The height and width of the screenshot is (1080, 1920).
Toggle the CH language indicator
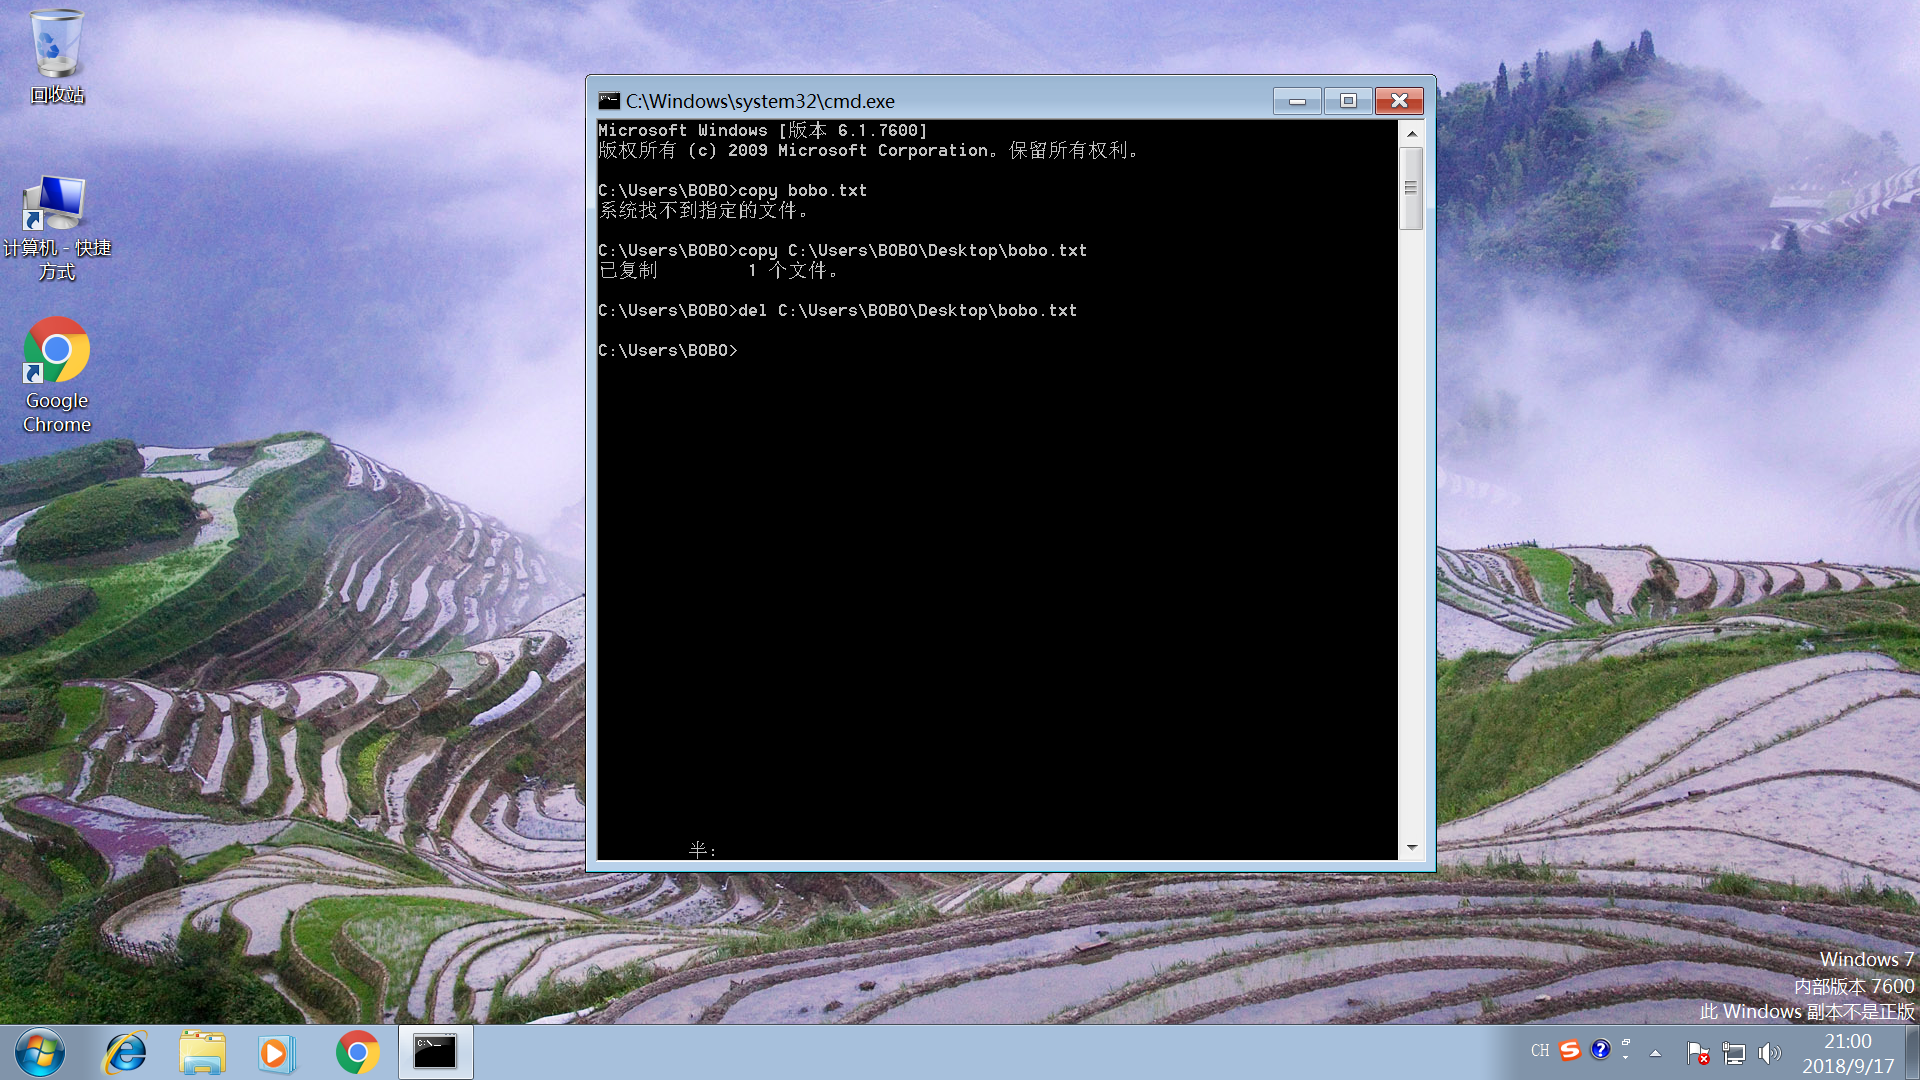click(x=1539, y=1050)
